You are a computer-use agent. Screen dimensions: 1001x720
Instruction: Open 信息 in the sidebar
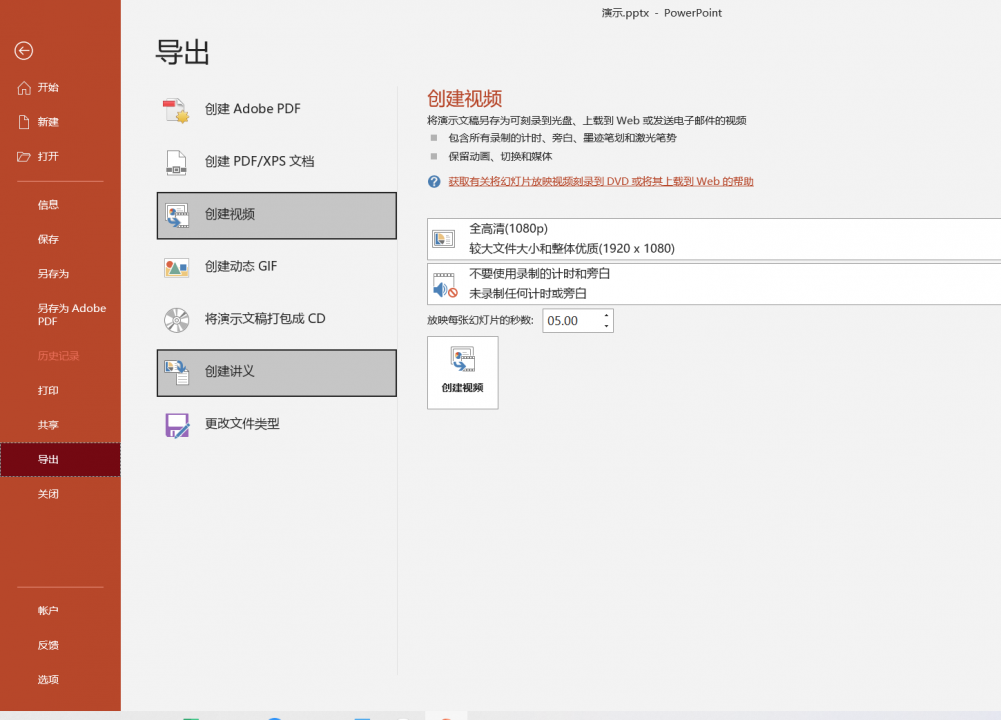[60, 205]
